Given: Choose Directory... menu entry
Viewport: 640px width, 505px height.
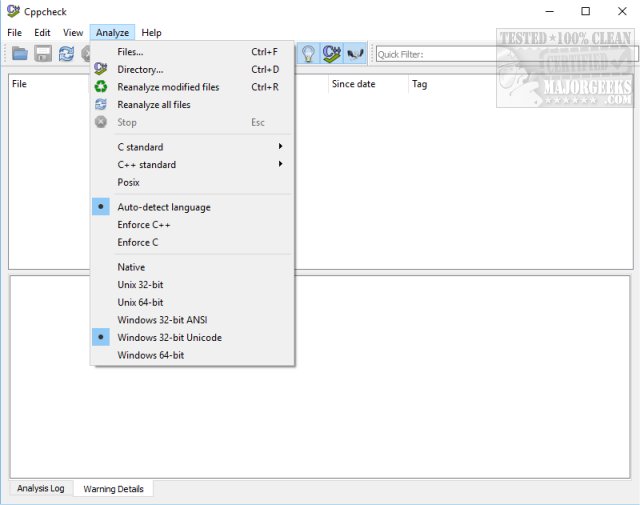Looking at the screenshot, I should [192, 69].
